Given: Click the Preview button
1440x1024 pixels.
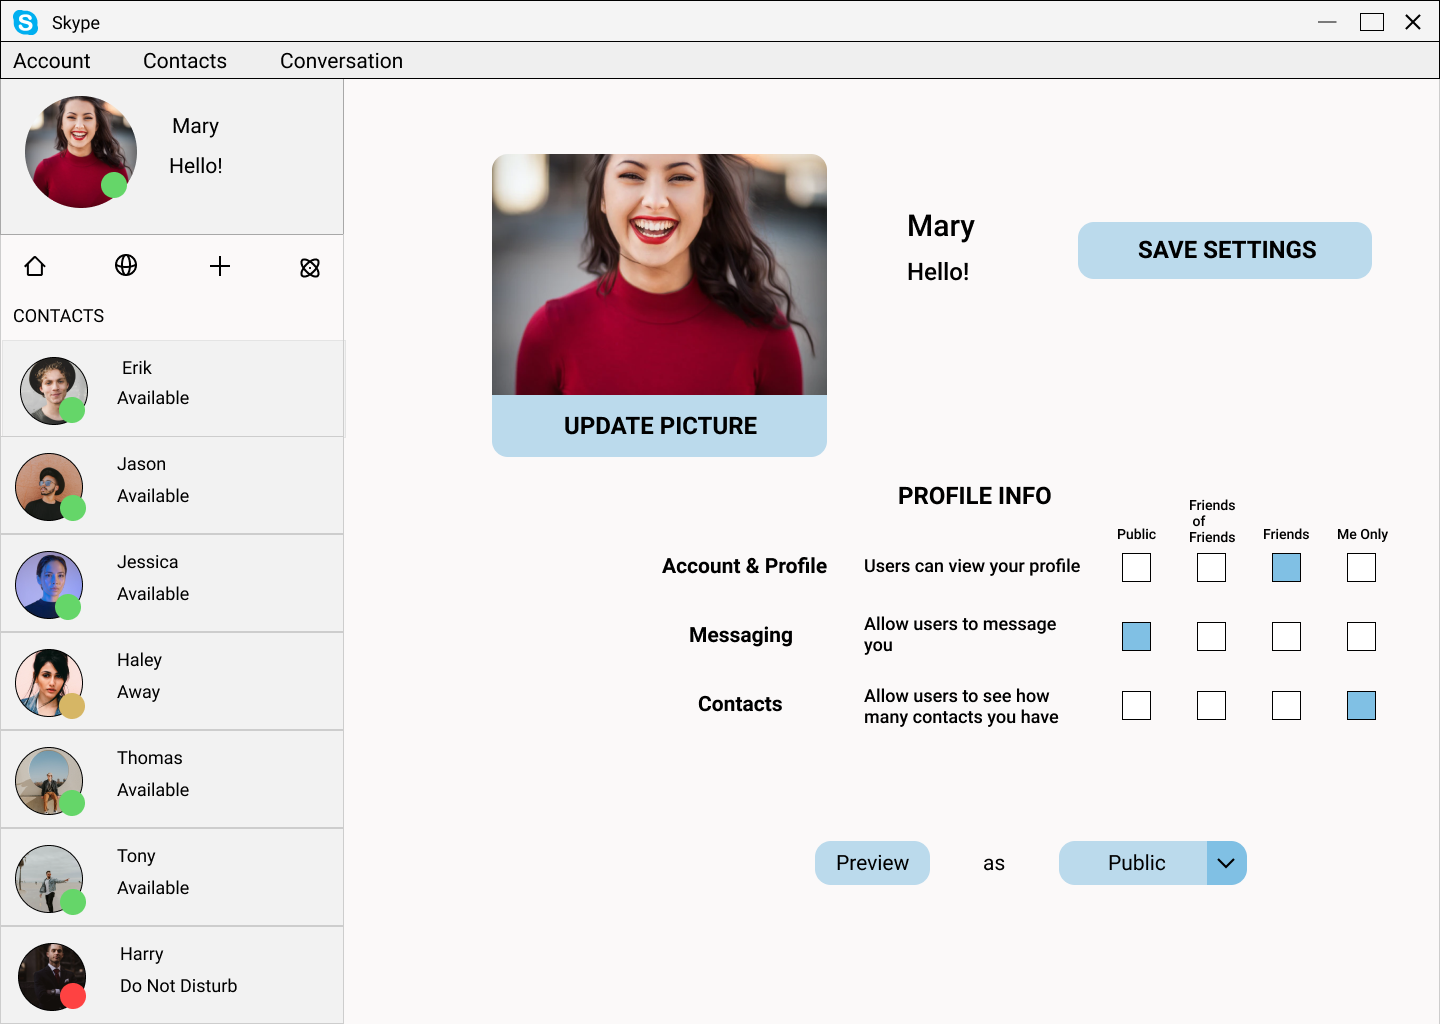Looking at the screenshot, I should coord(872,863).
